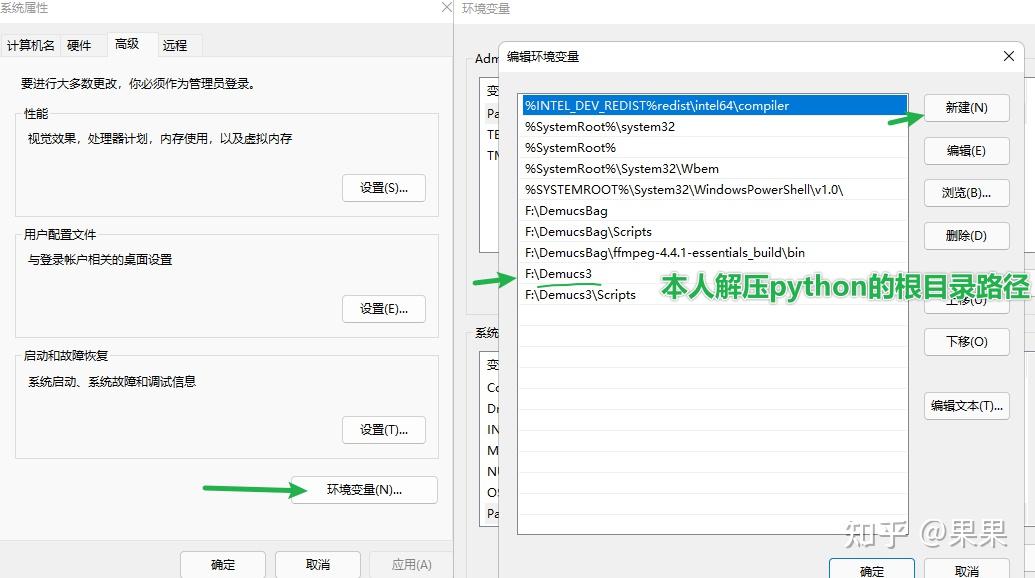Click 下移(O) to move entry down
This screenshot has height=578, width=1035.
966,341
